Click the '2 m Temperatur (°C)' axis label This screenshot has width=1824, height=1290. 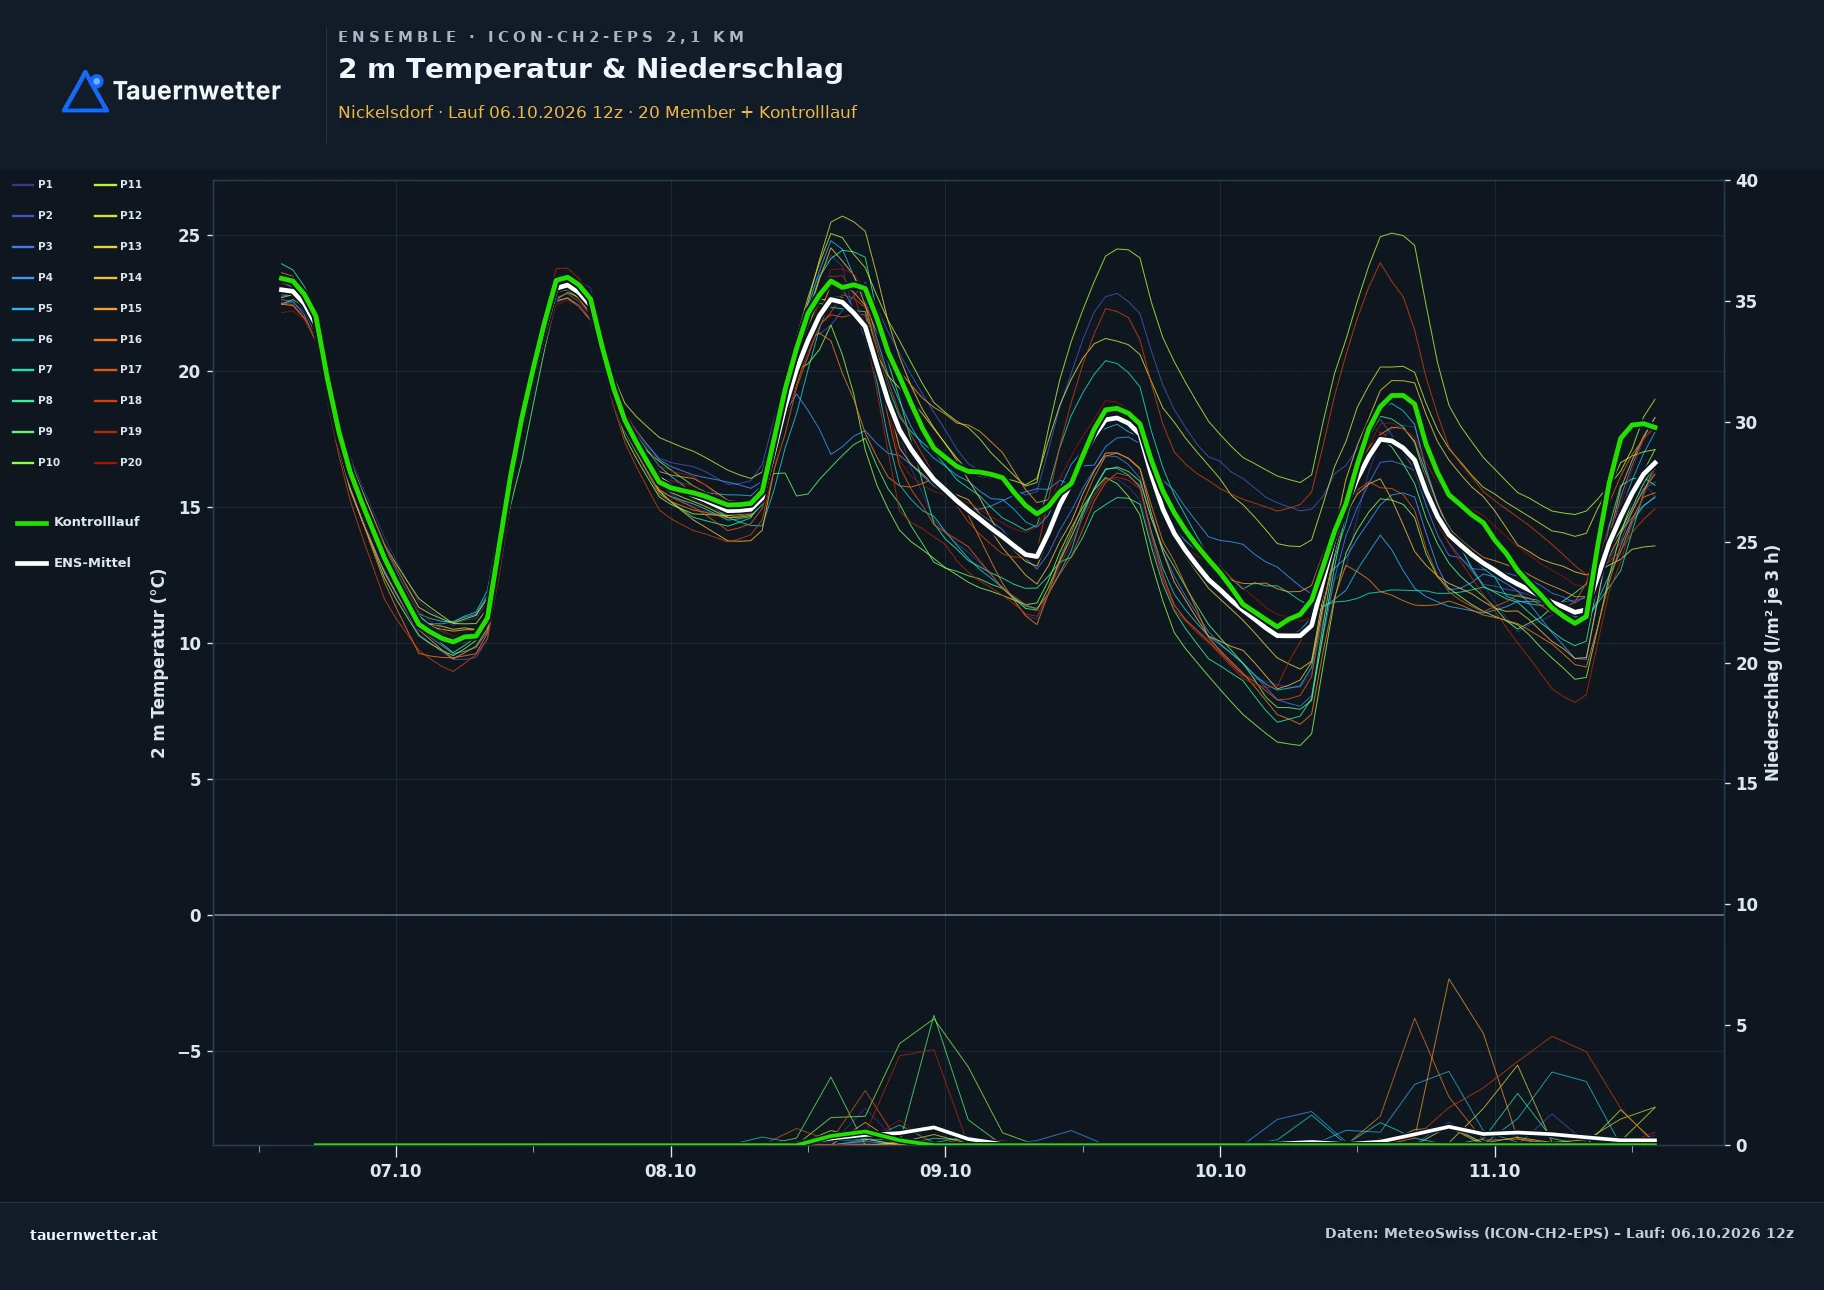158,664
